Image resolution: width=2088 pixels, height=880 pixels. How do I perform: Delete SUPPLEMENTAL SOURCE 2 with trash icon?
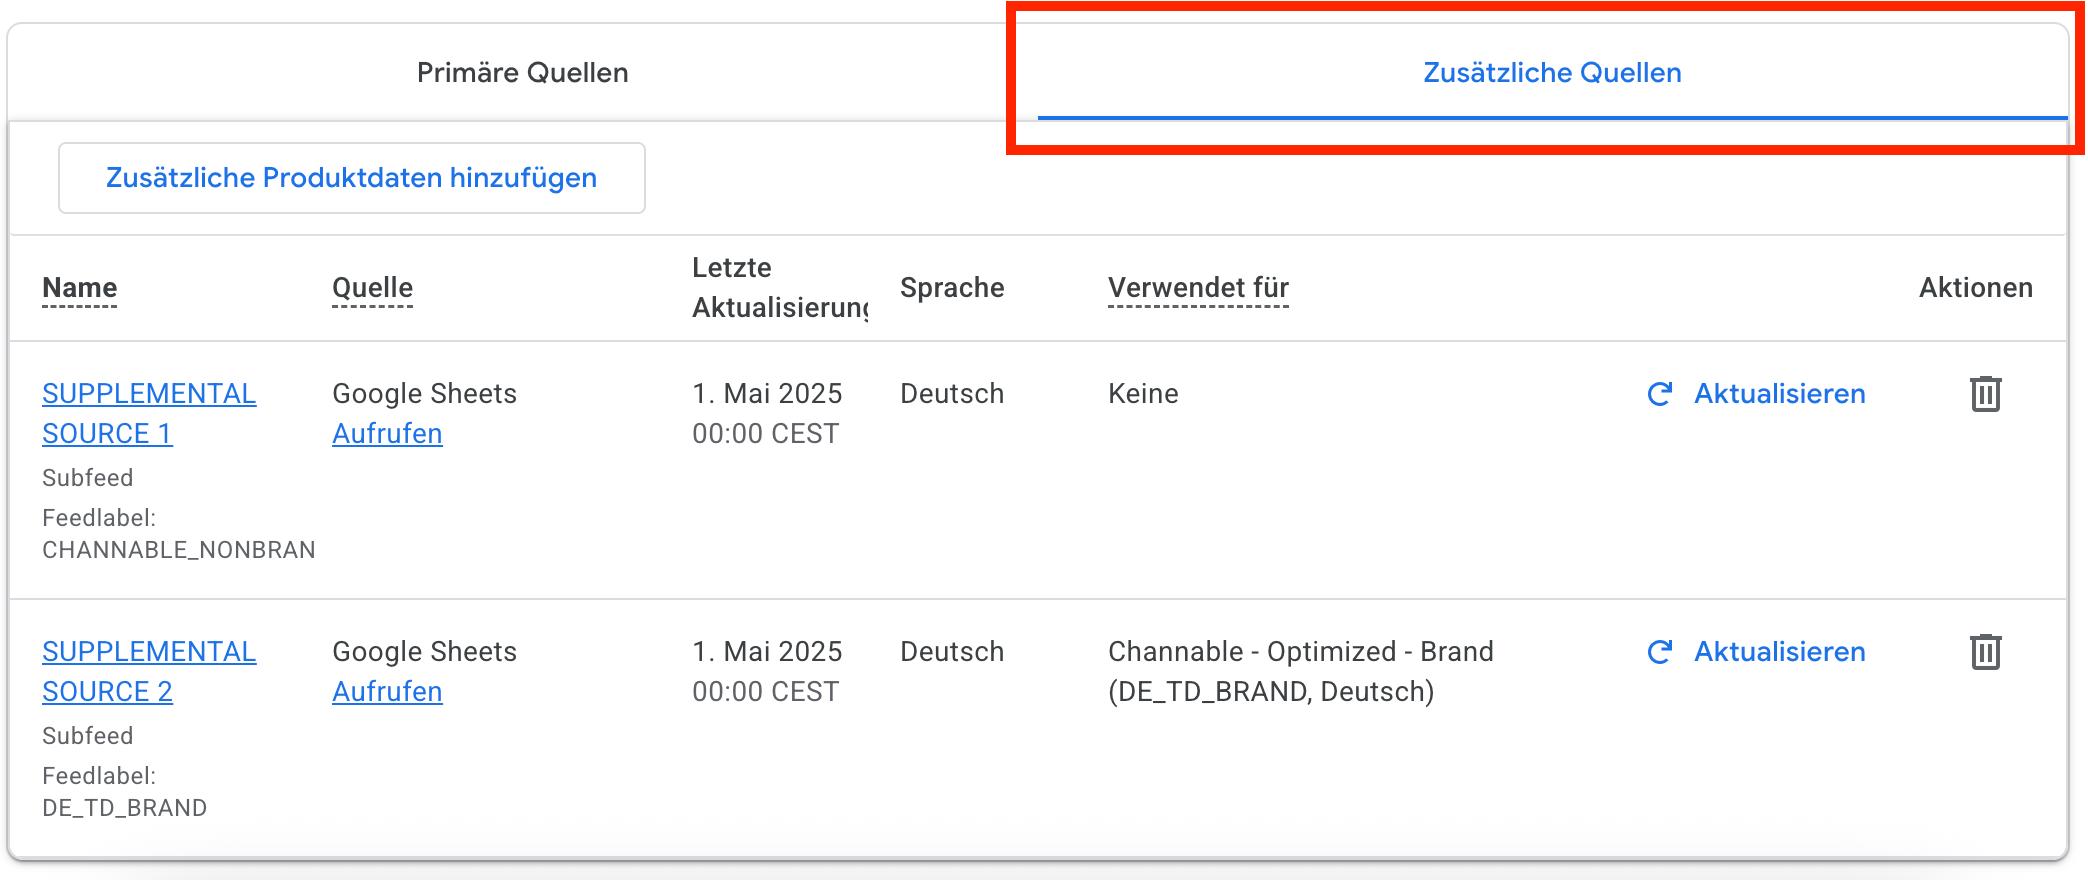pyautogui.click(x=1985, y=652)
